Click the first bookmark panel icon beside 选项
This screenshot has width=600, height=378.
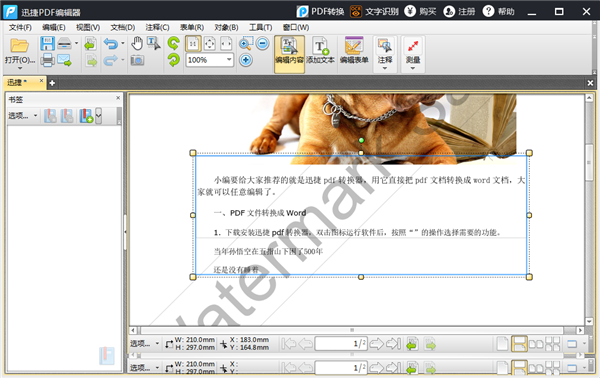50,116
